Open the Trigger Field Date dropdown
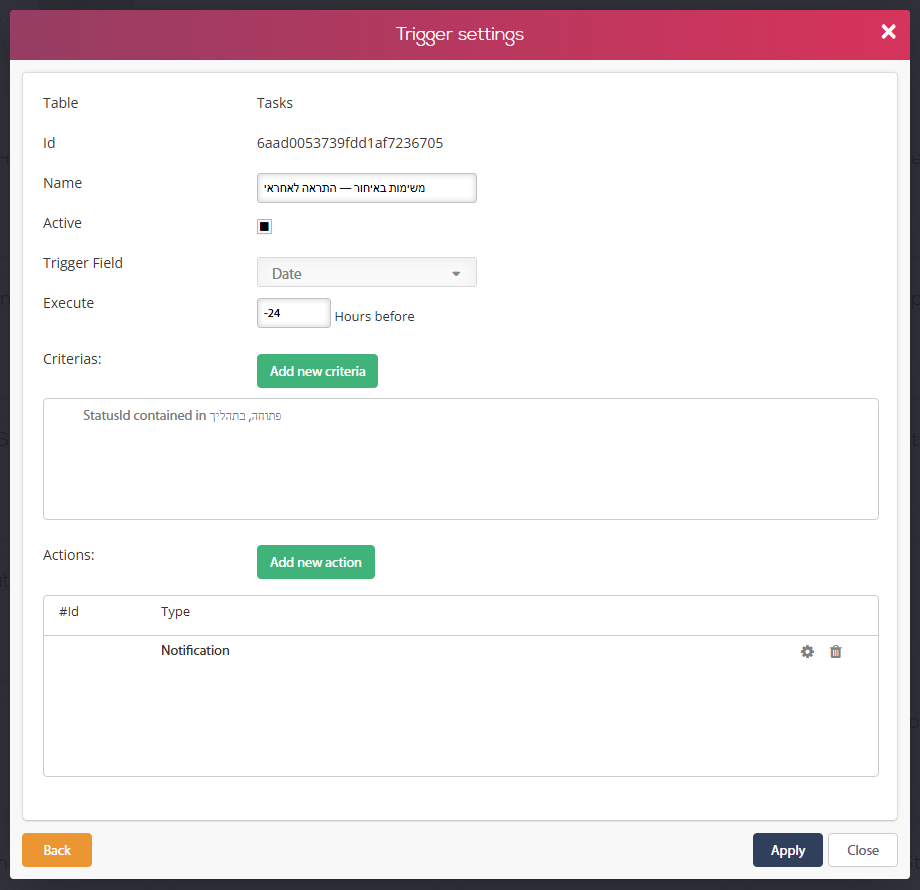Screen dimensions: 920x890 pos(367,272)
